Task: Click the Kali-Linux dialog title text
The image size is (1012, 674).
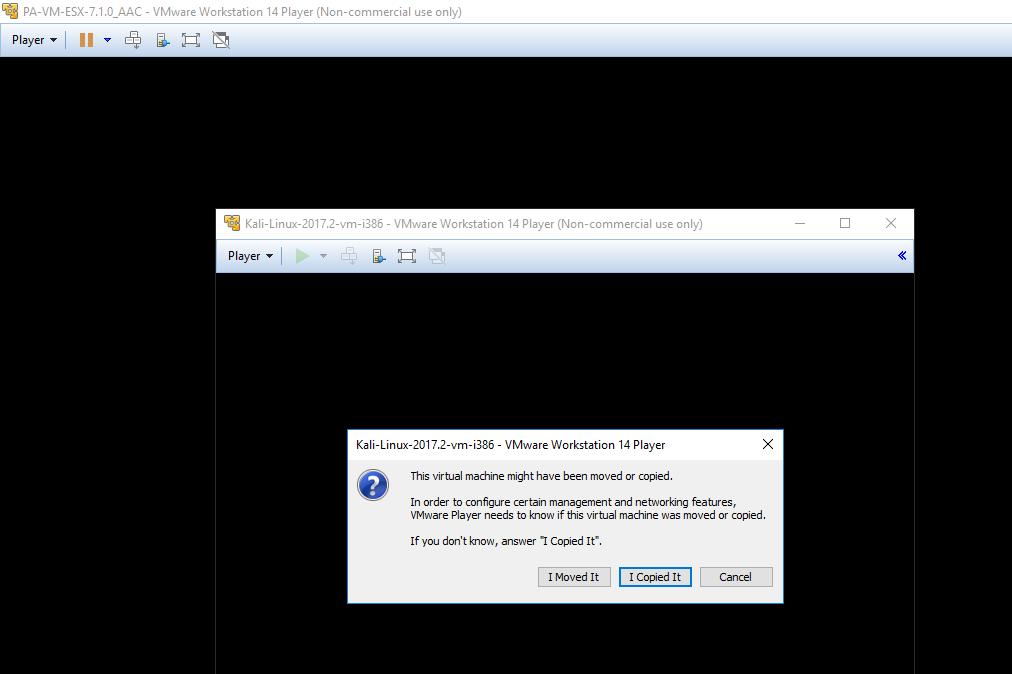Action: [511, 445]
